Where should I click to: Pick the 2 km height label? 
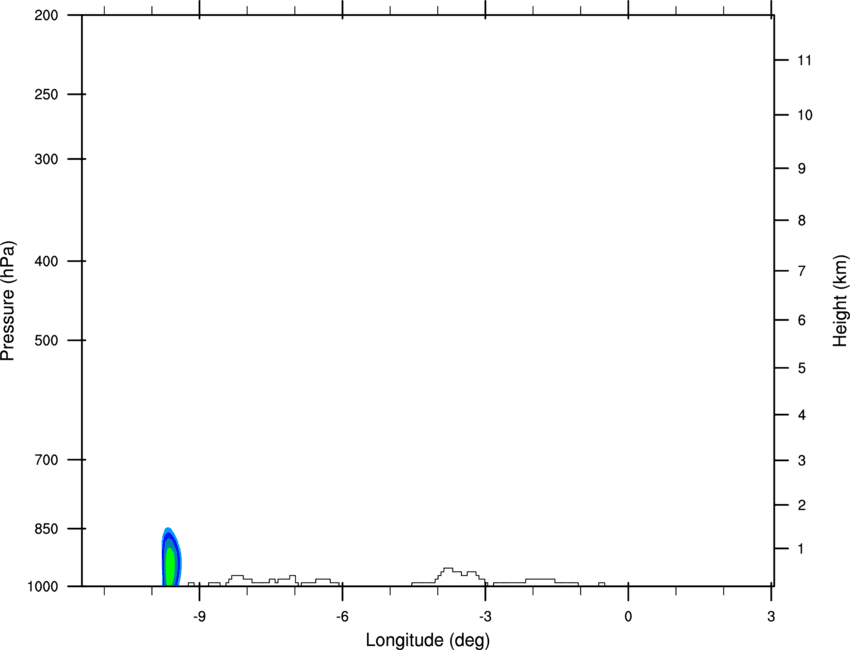802,505
